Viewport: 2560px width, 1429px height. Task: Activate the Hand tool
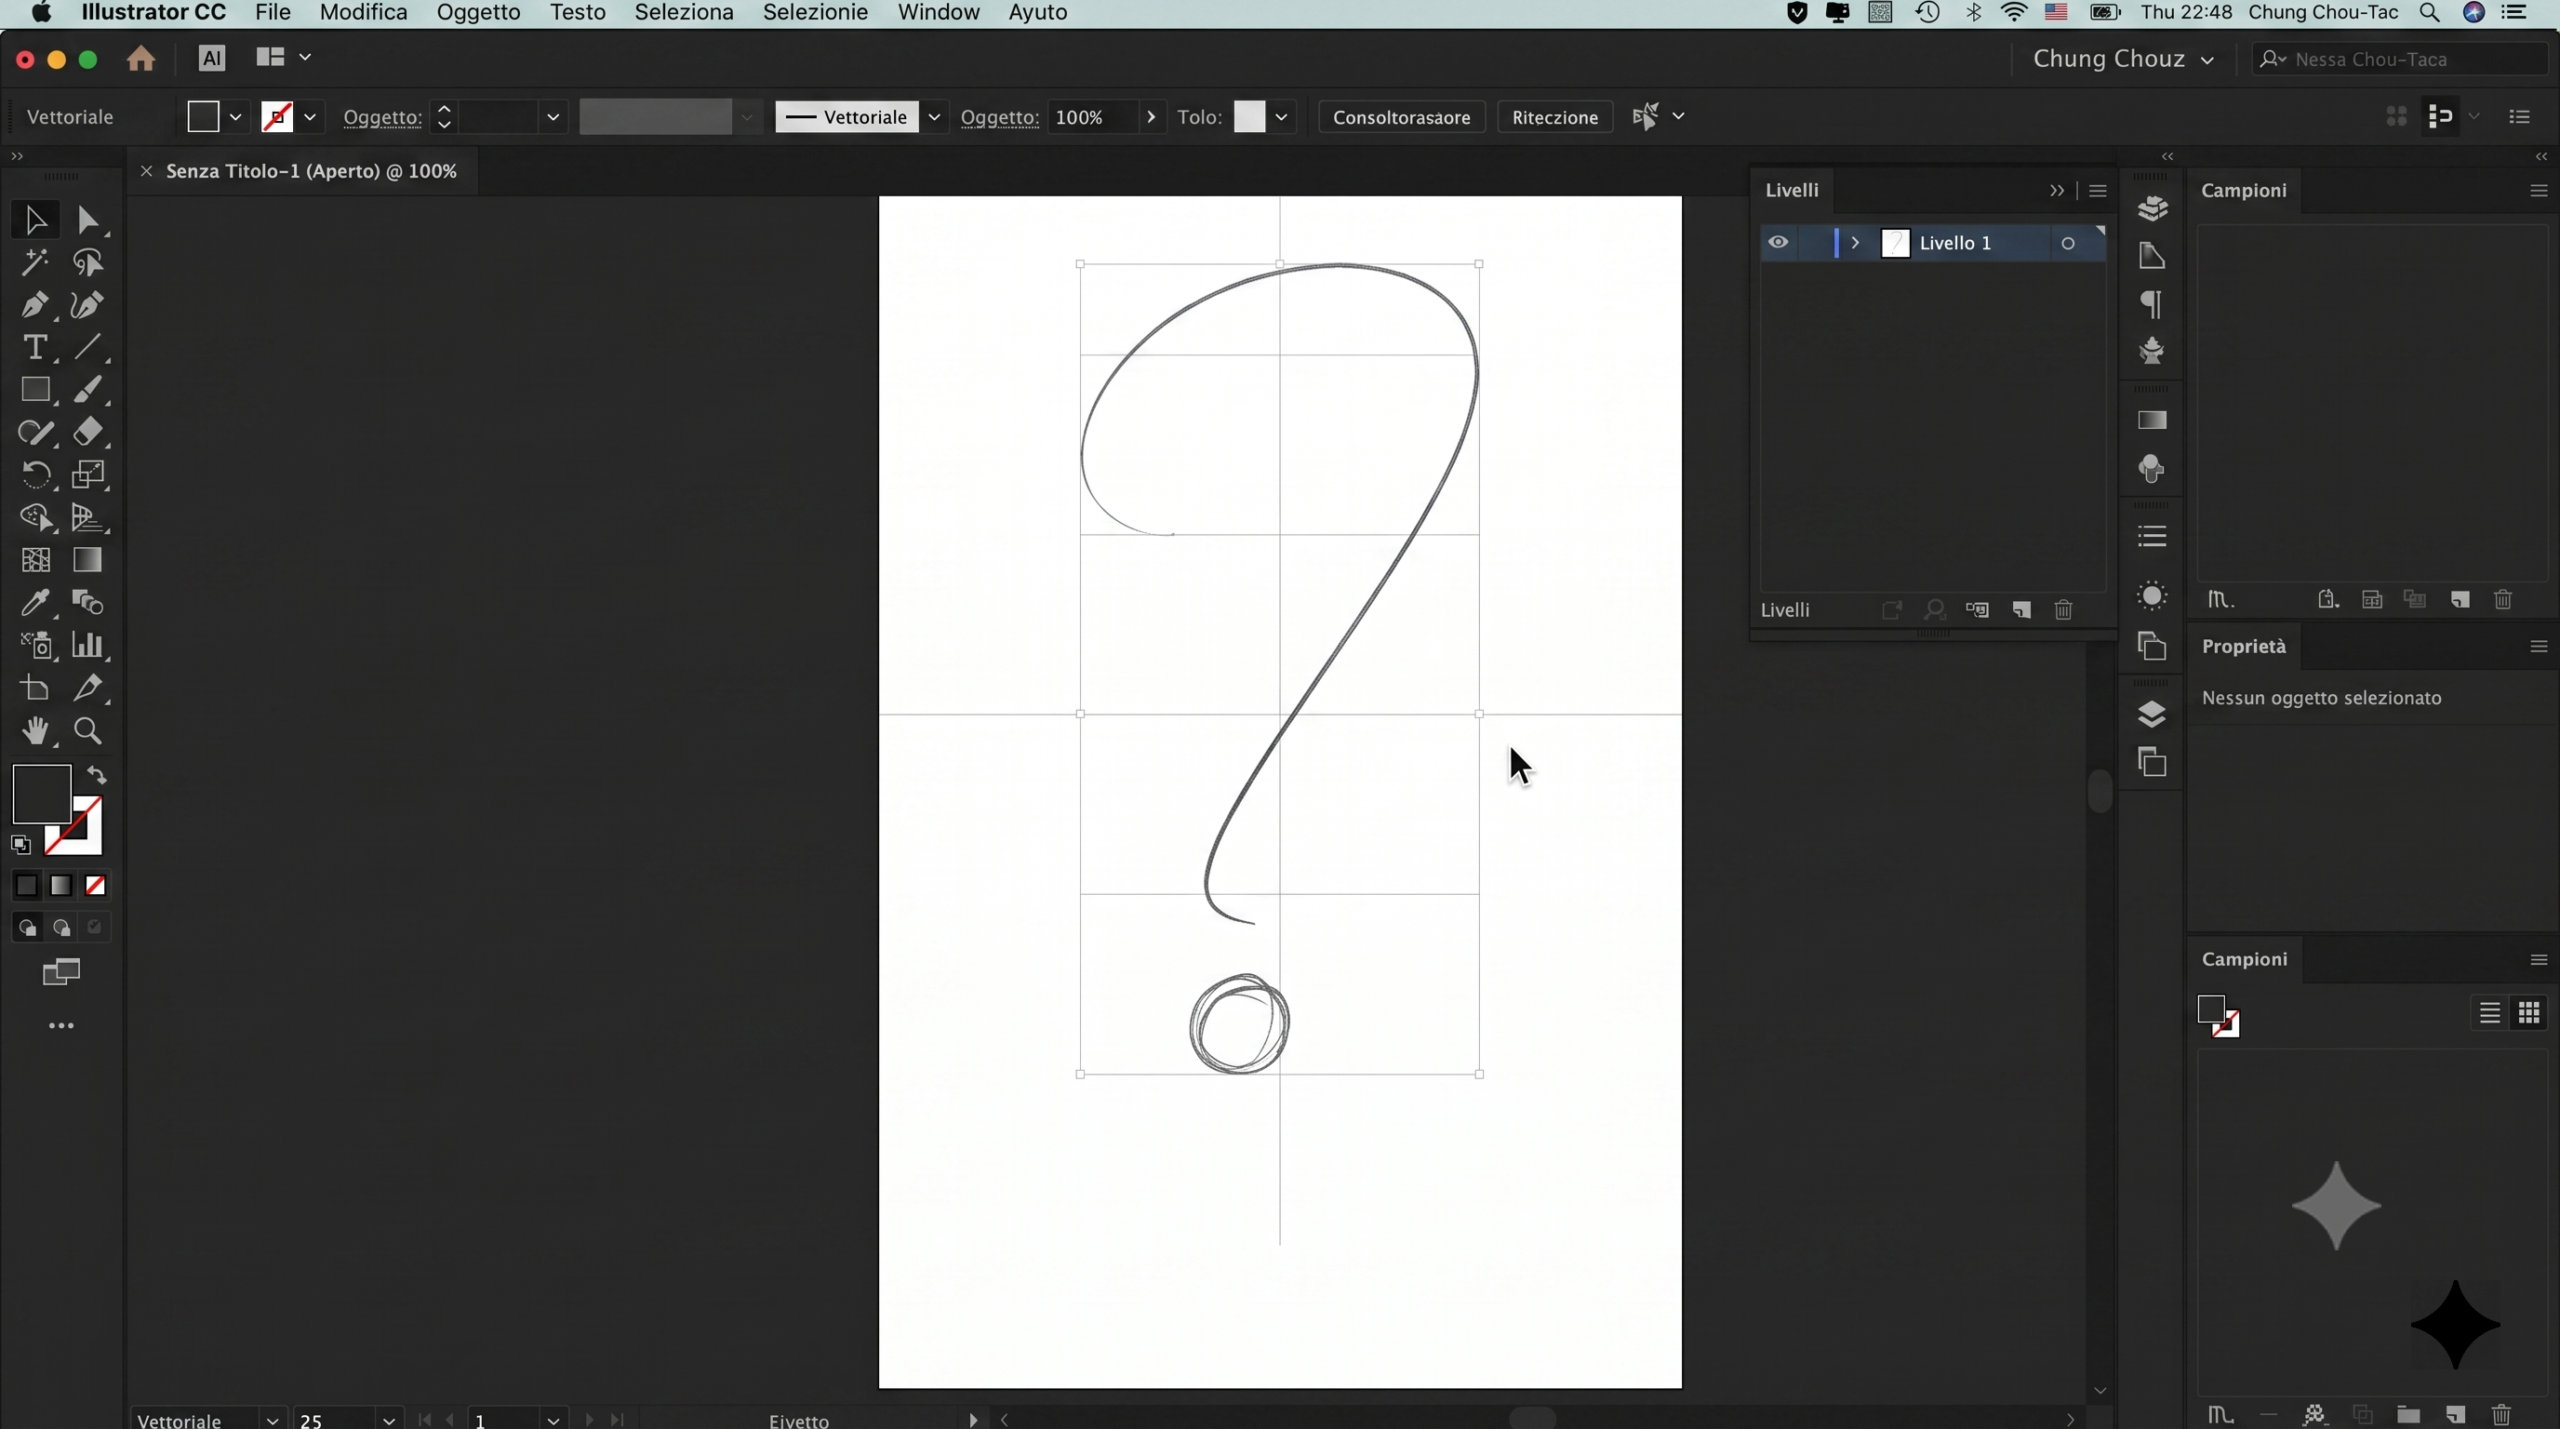(35, 731)
